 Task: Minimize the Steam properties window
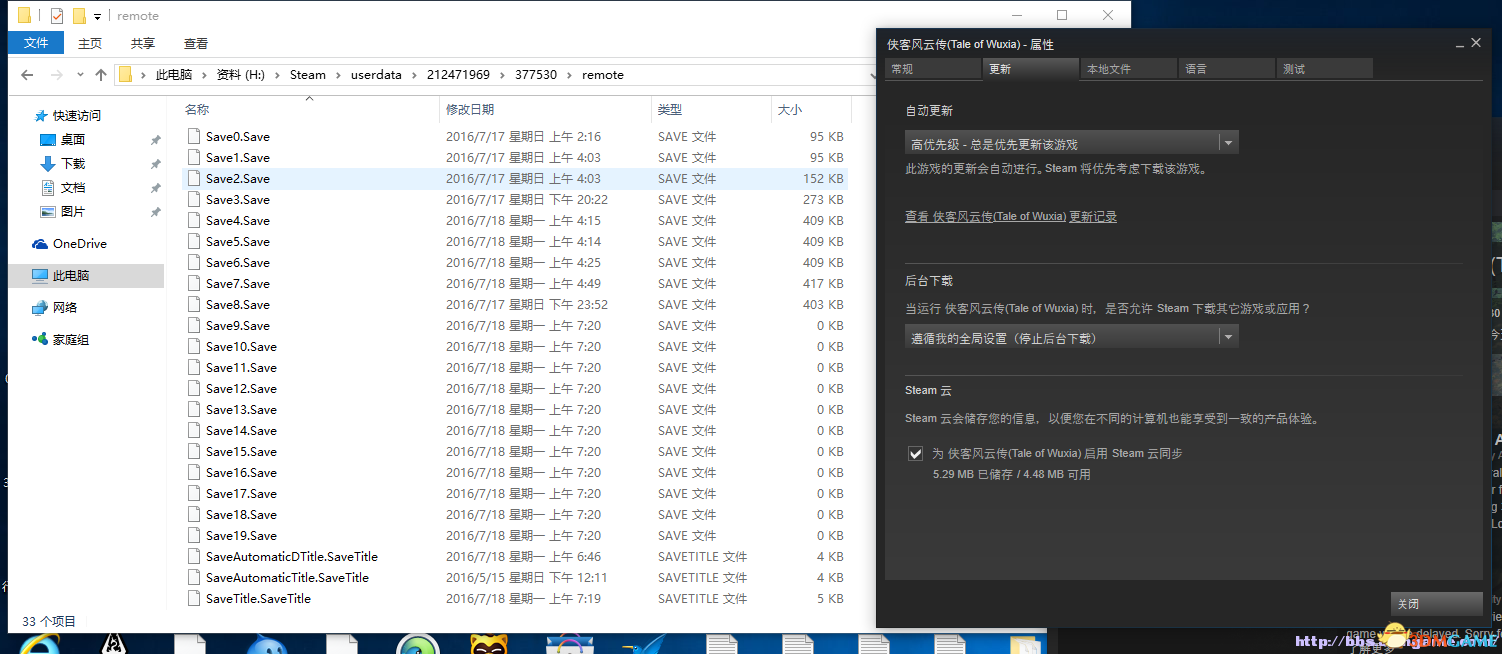(1459, 44)
